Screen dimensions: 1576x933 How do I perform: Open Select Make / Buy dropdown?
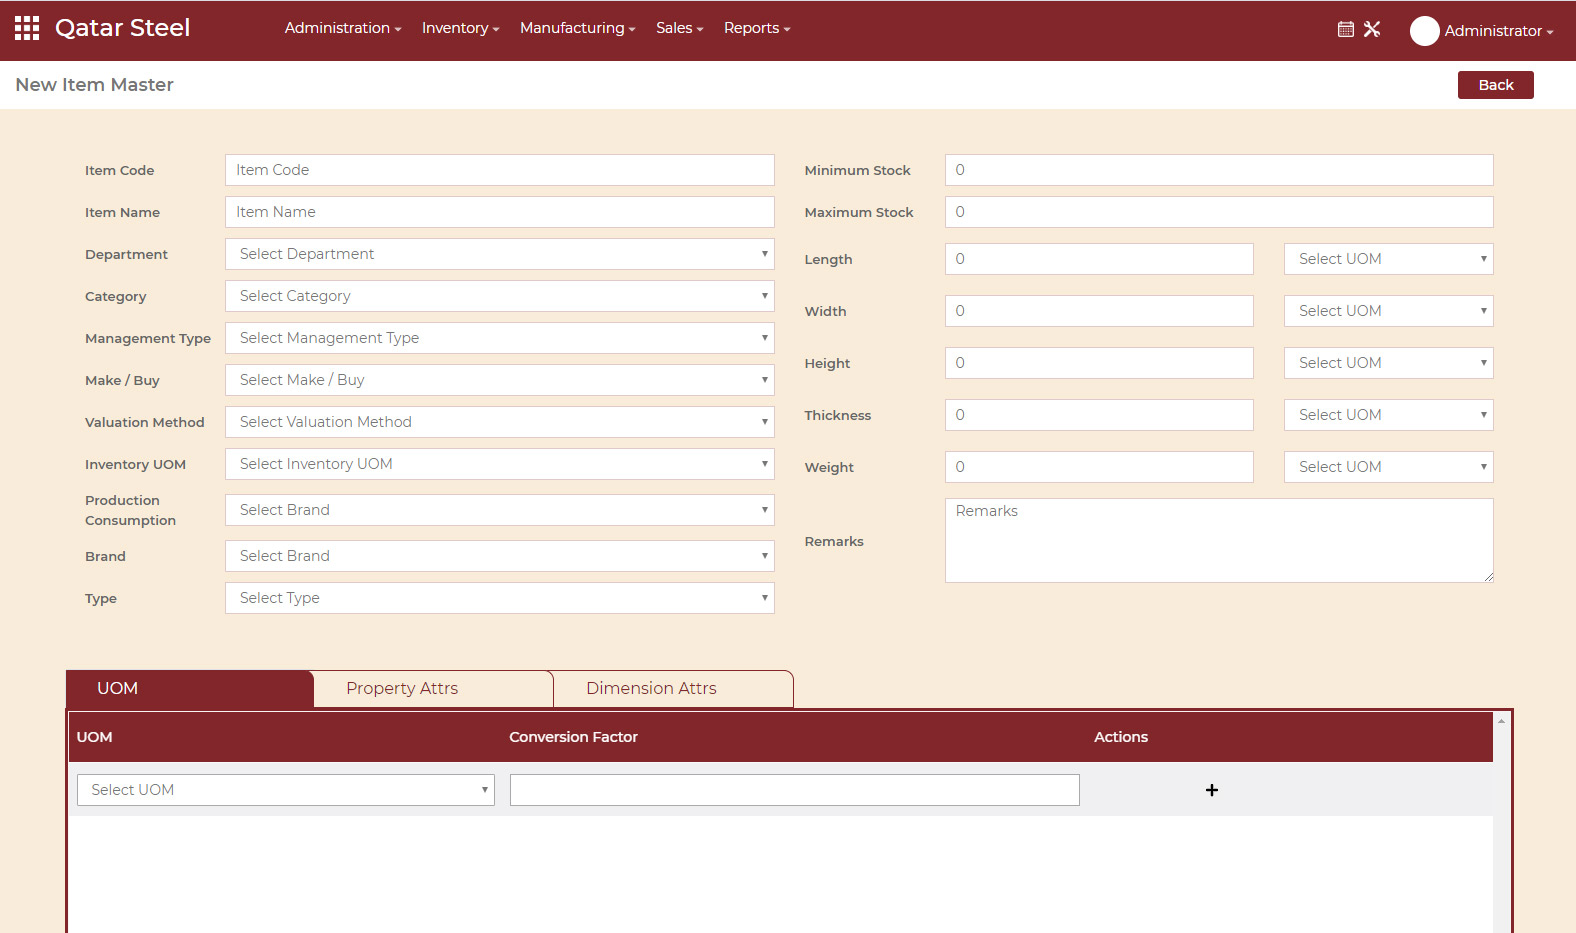coord(500,380)
